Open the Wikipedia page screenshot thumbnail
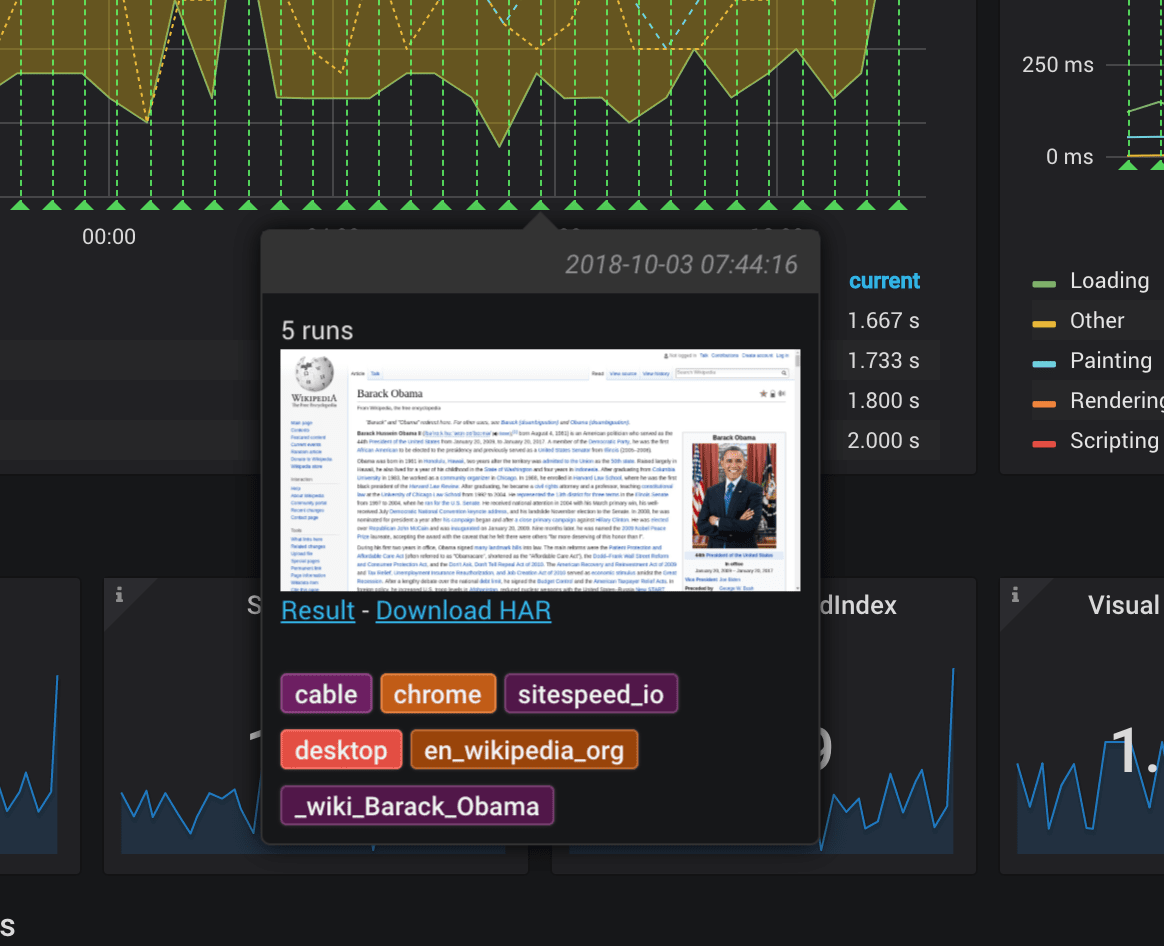The height and width of the screenshot is (946, 1164). [538, 470]
